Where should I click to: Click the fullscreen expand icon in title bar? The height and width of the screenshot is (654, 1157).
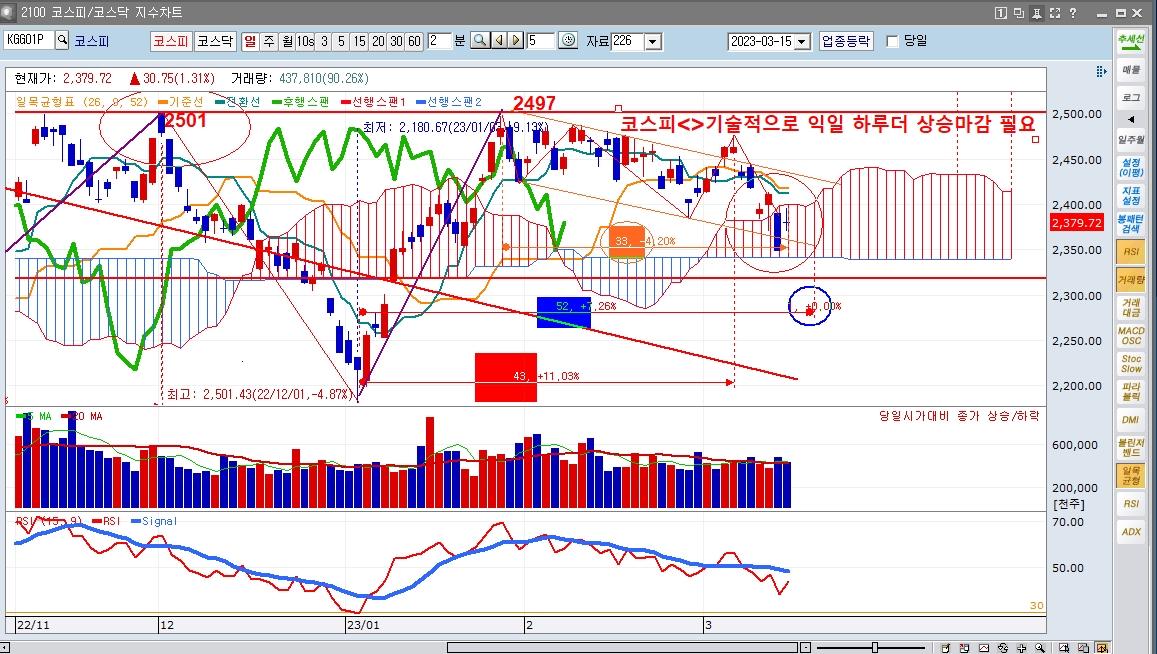[1054, 13]
